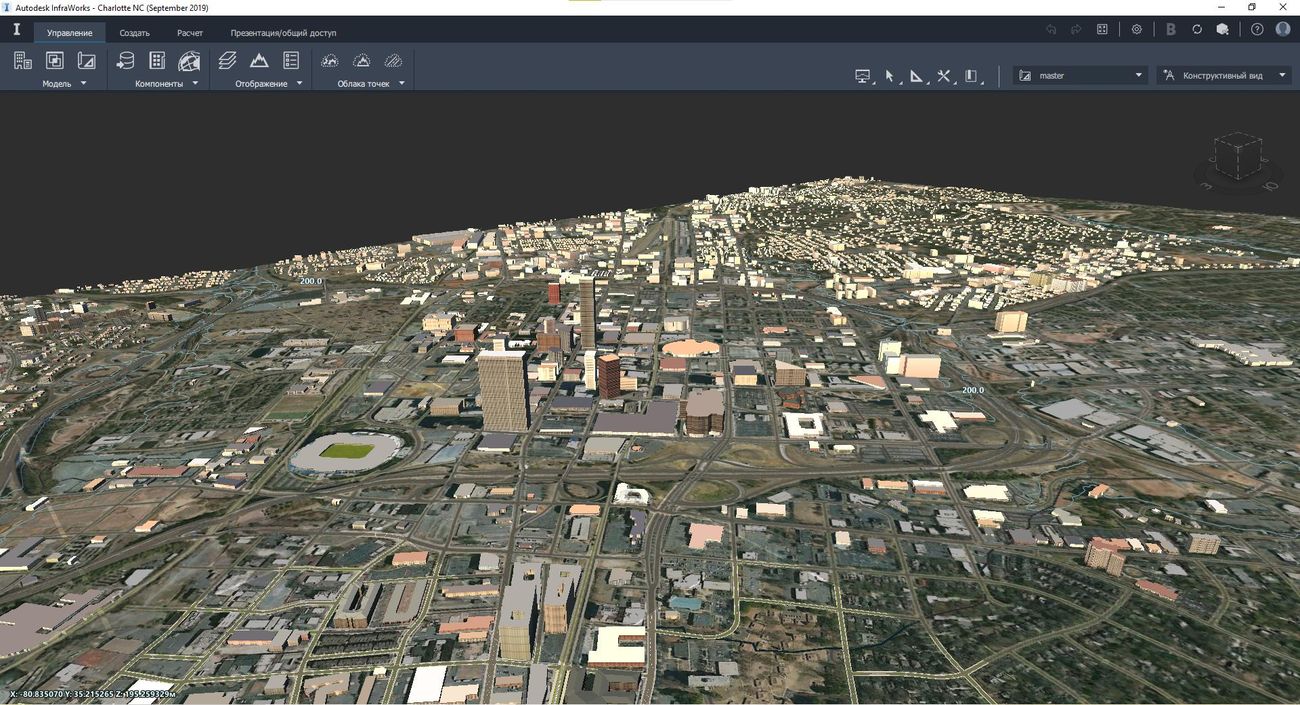Open the surface layers icon under Отображение
This screenshot has height=705, width=1300.
pyautogui.click(x=227, y=60)
